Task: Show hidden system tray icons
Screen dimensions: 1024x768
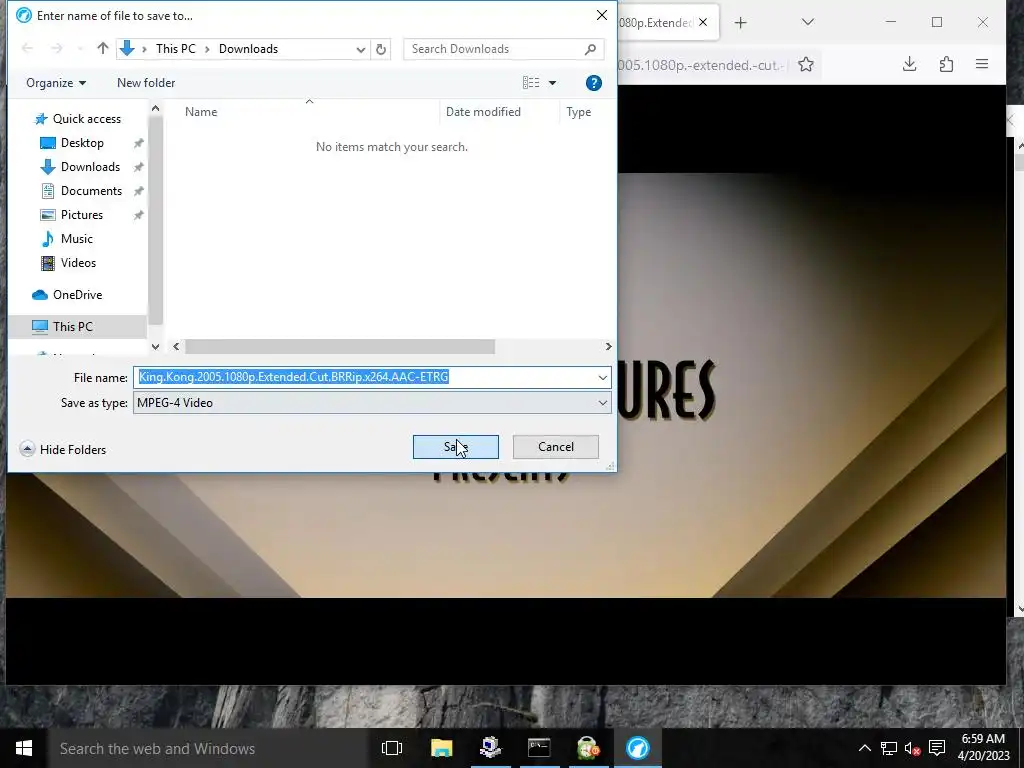Action: (x=865, y=748)
